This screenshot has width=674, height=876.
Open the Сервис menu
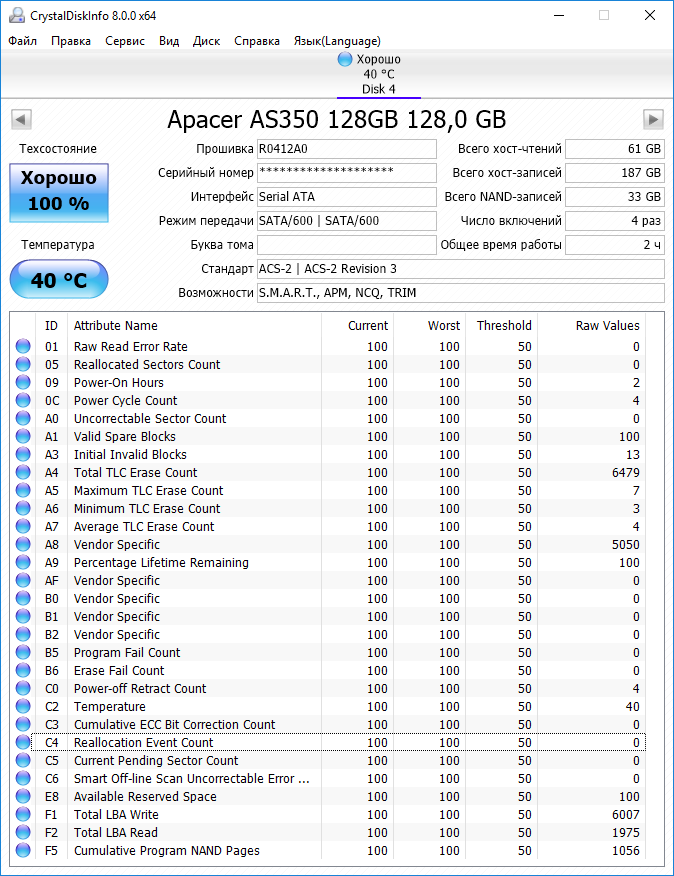click(125, 41)
